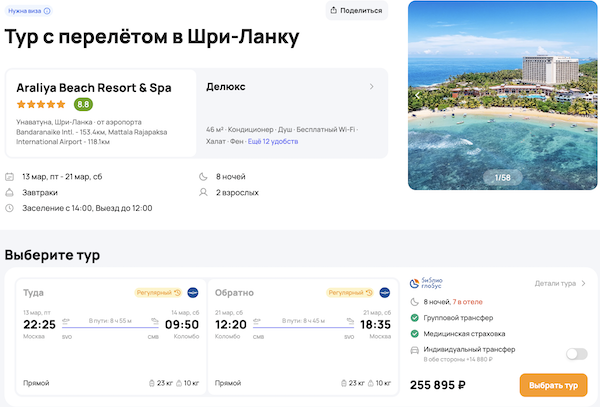
Task: Expand the "Делюкс" room type chevron
Action: [372, 87]
